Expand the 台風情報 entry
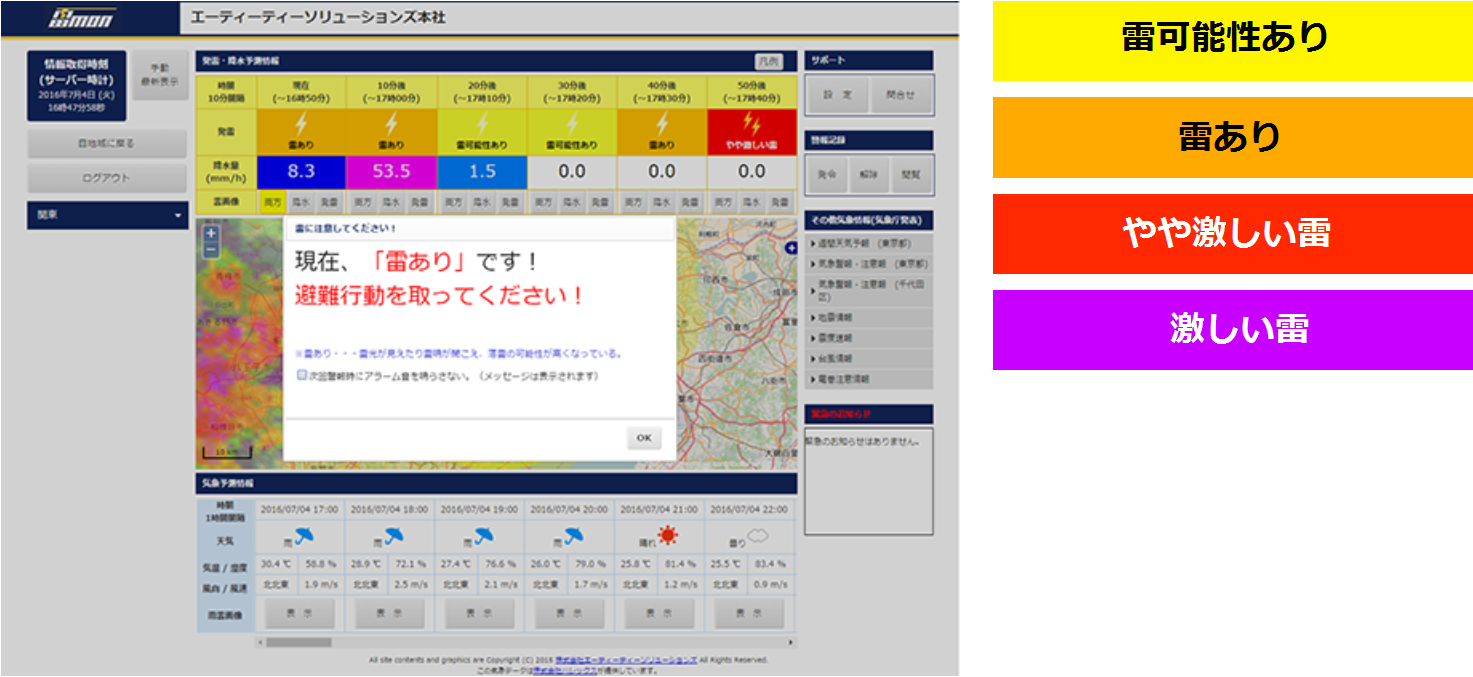This screenshot has height=677, width=1473. (x=869, y=358)
